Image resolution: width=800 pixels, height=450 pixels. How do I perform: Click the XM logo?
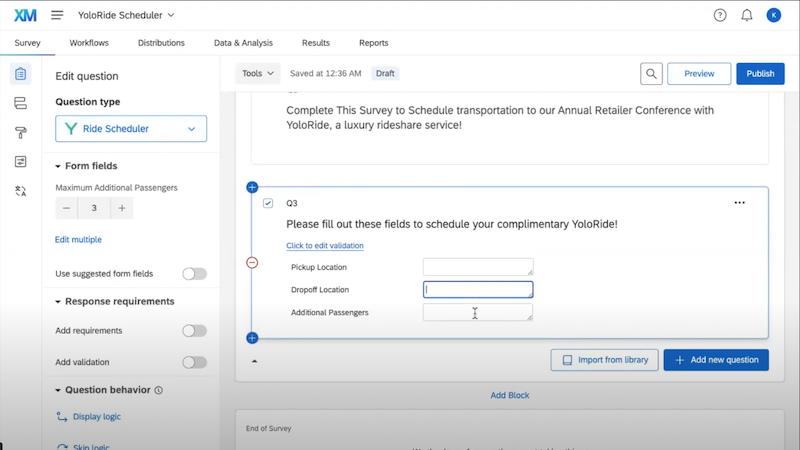[25, 15]
